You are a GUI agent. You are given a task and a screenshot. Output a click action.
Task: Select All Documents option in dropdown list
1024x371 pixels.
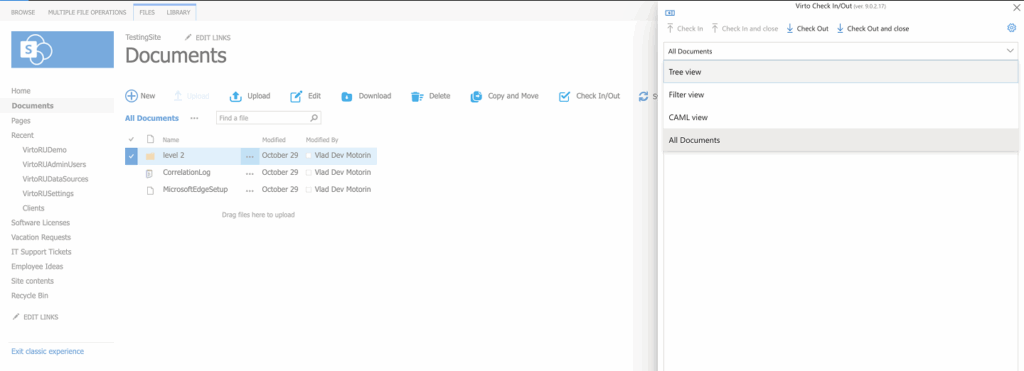(841, 140)
